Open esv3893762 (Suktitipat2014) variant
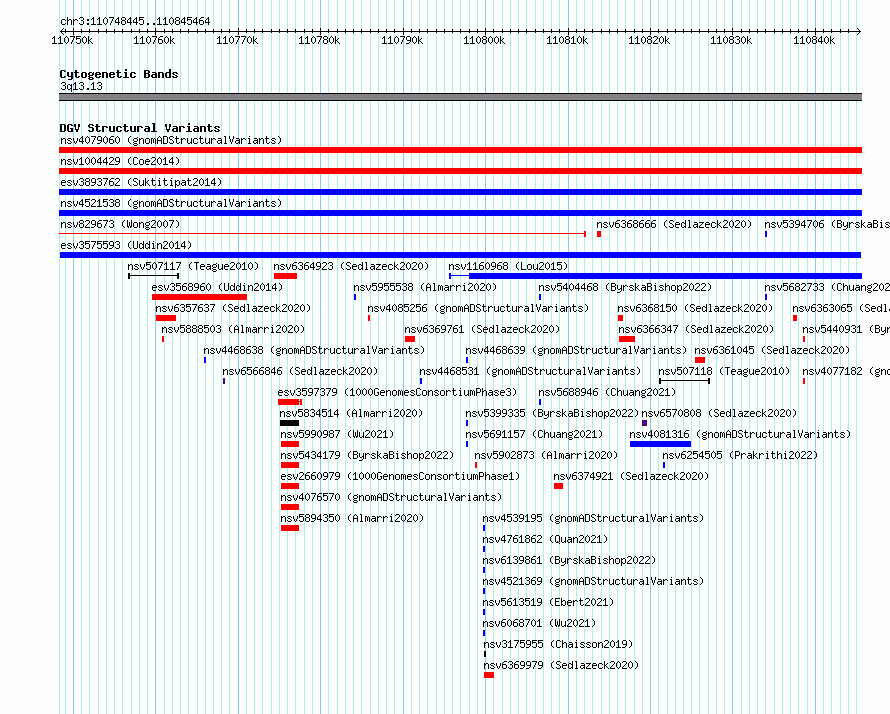Viewport: 890px width, 714px height. click(x=141, y=182)
